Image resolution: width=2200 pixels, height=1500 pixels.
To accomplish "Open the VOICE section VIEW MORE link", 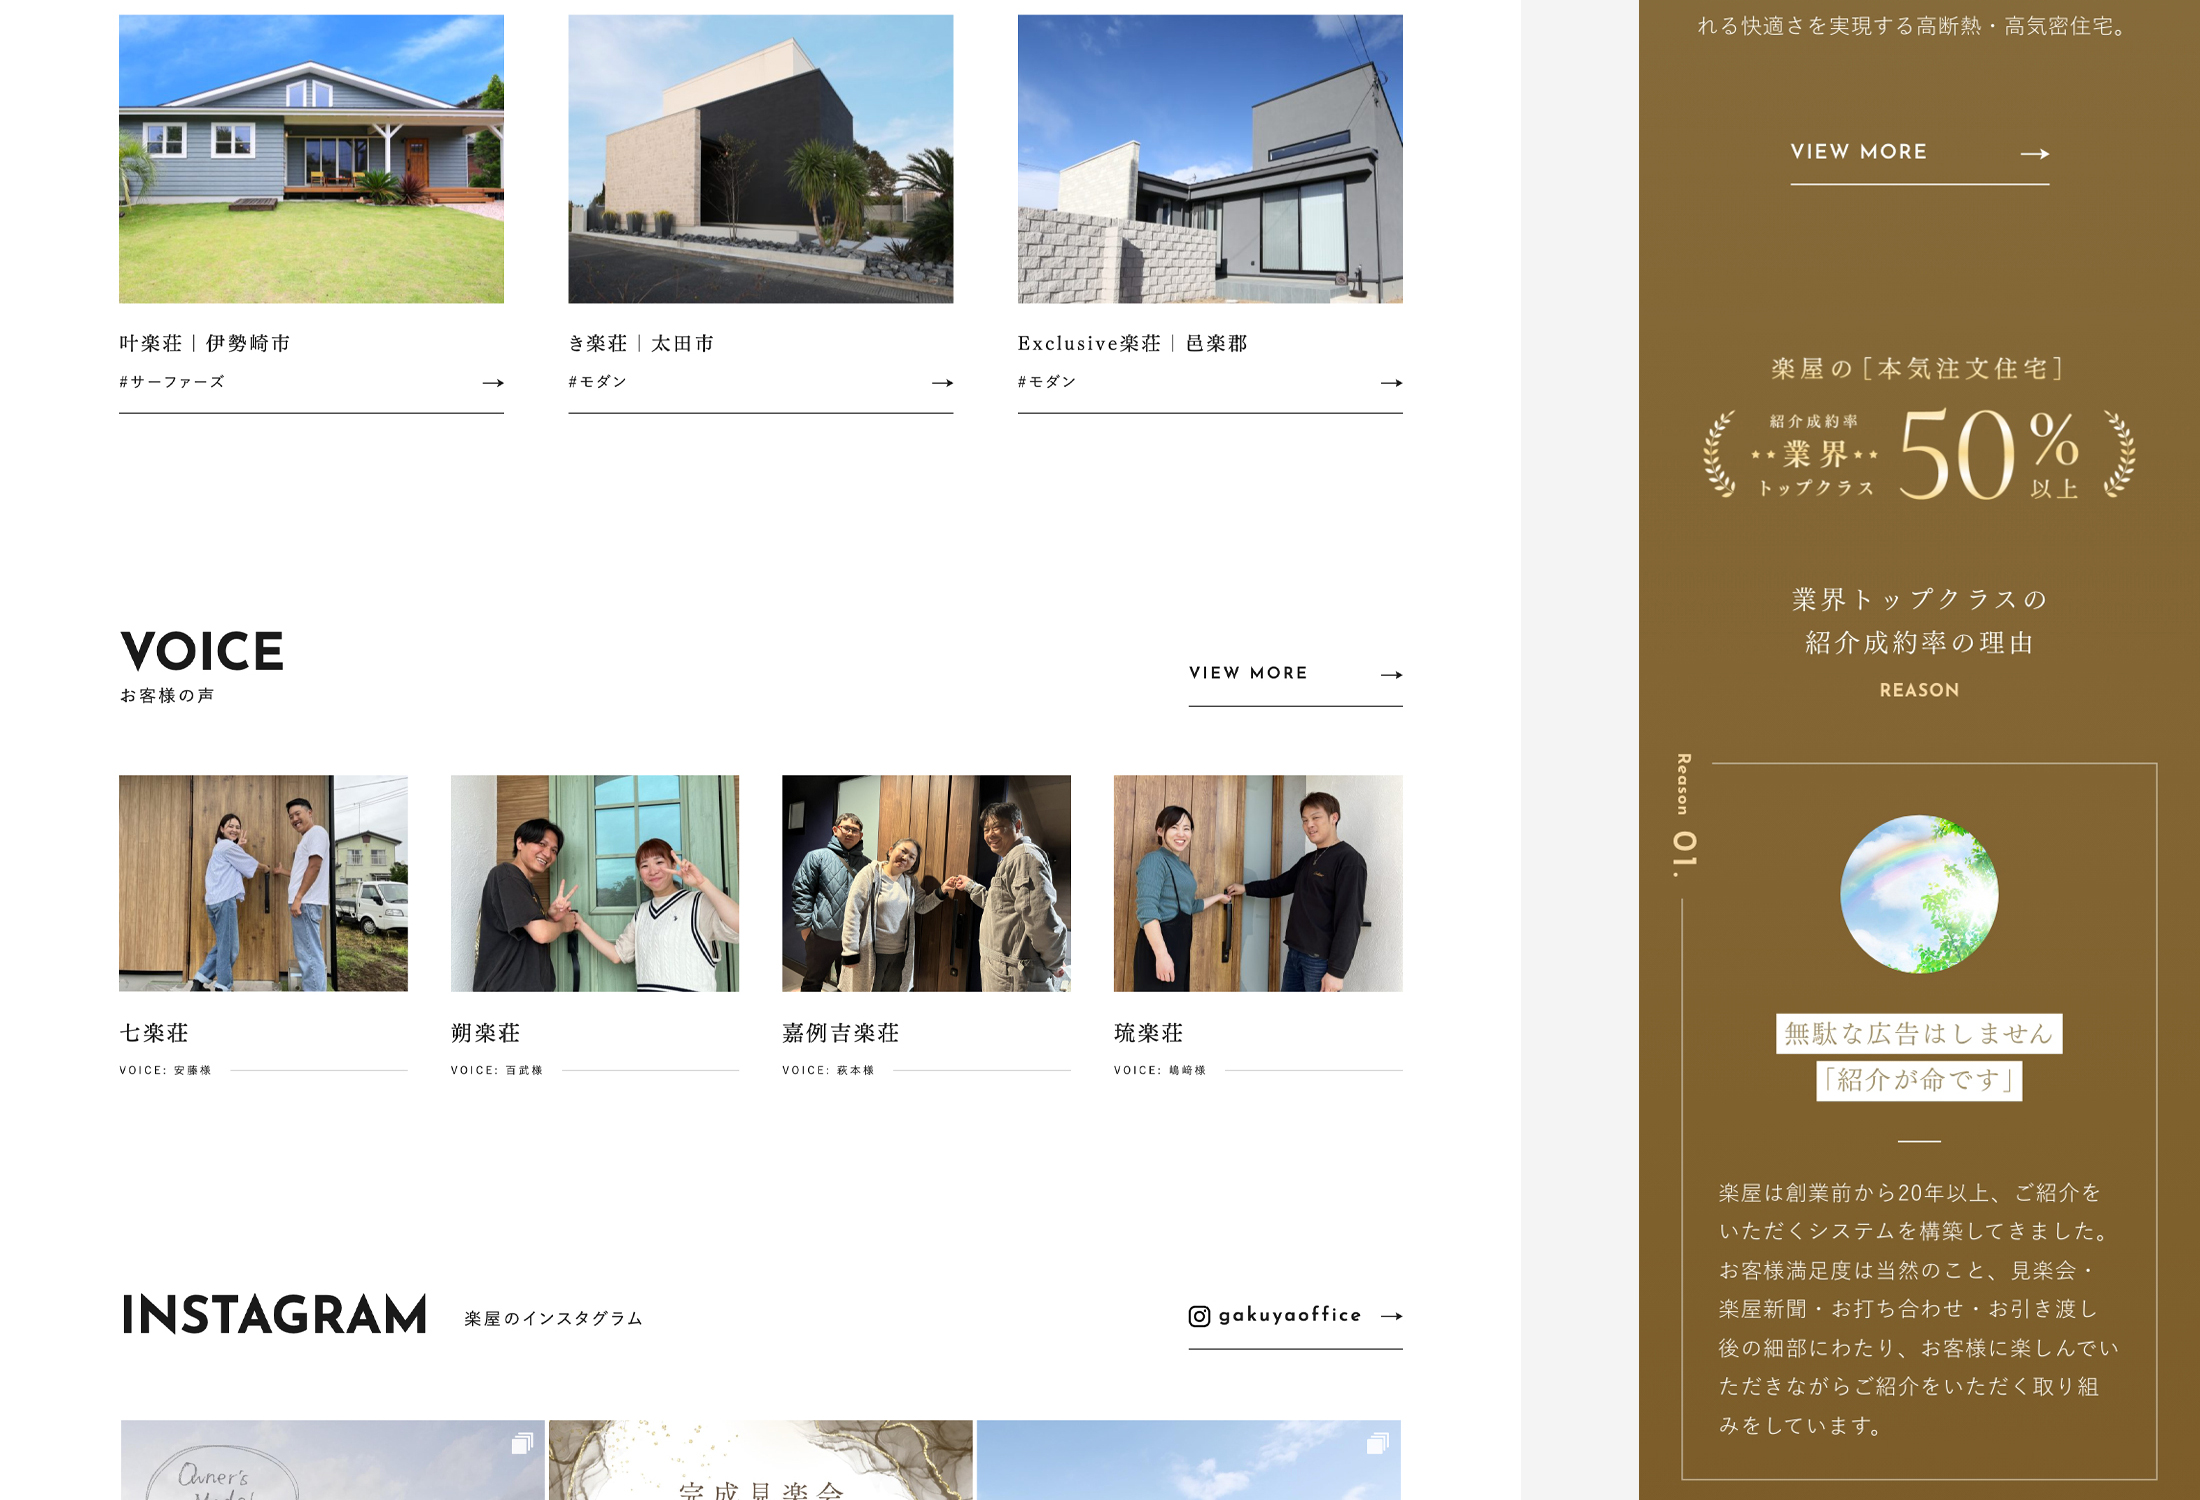I will click(x=1248, y=673).
